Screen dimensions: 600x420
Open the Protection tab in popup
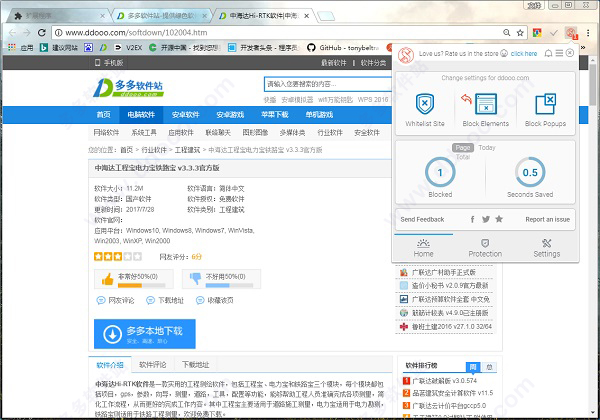click(485, 248)
